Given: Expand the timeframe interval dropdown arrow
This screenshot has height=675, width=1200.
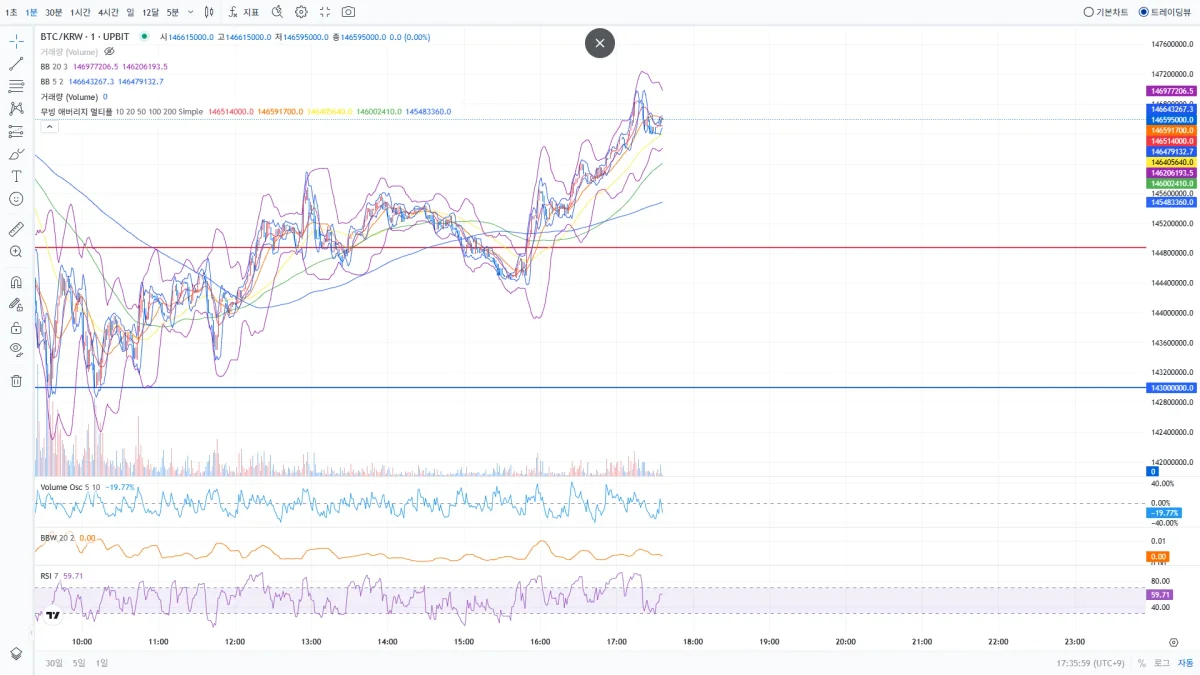Looking at the screenshot, I should click(x=190, y=12).
